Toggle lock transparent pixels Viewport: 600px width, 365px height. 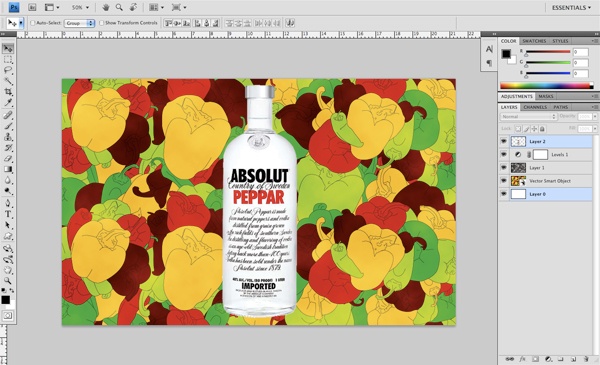(x=518, y=129)
